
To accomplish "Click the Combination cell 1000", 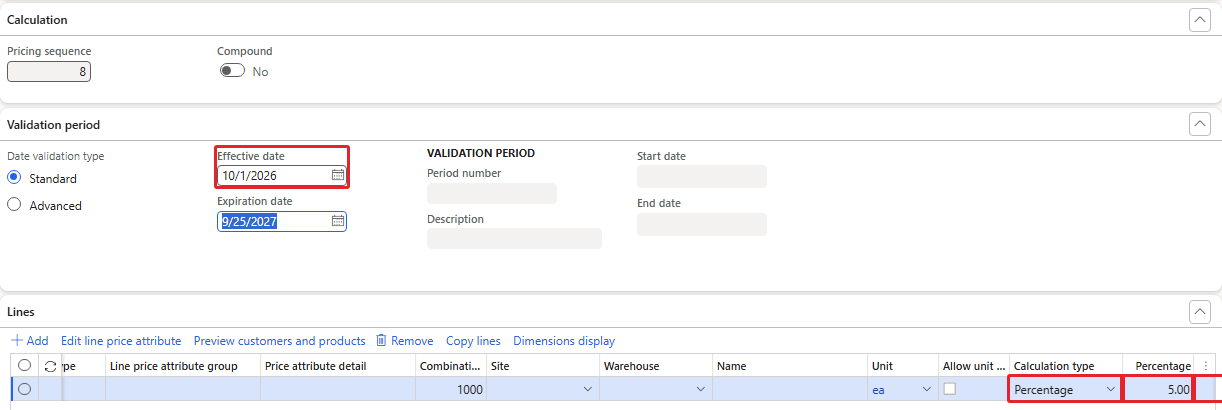I will (451, 389).
